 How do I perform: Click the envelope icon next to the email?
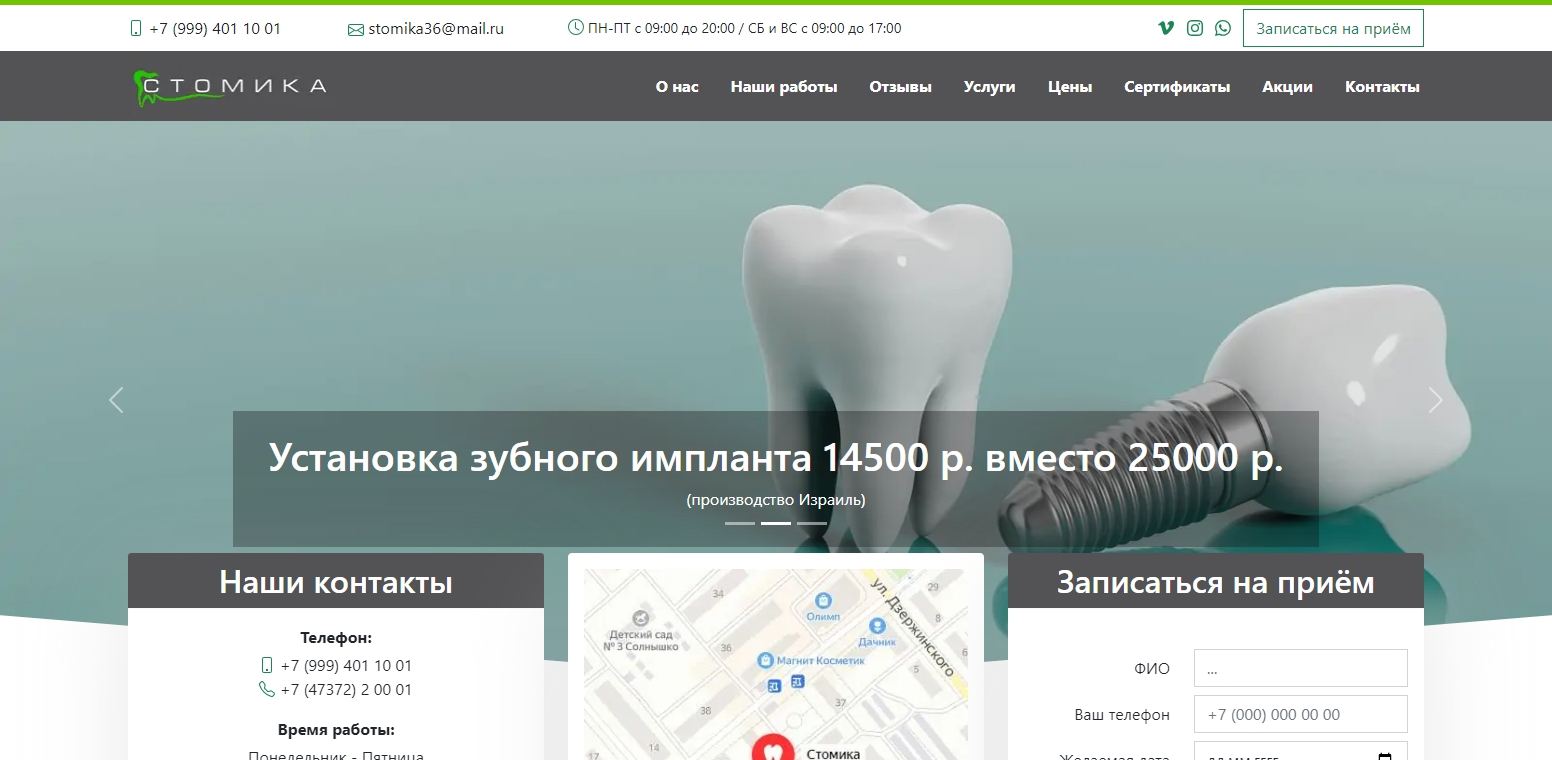click(355, 29)
